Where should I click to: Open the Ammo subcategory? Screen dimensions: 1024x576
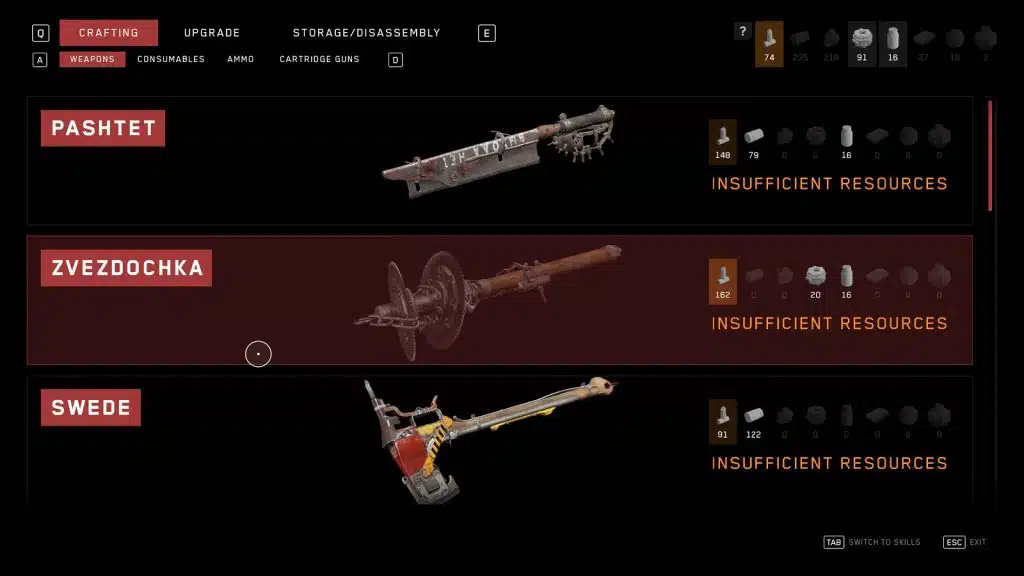[x=240, y=59]
